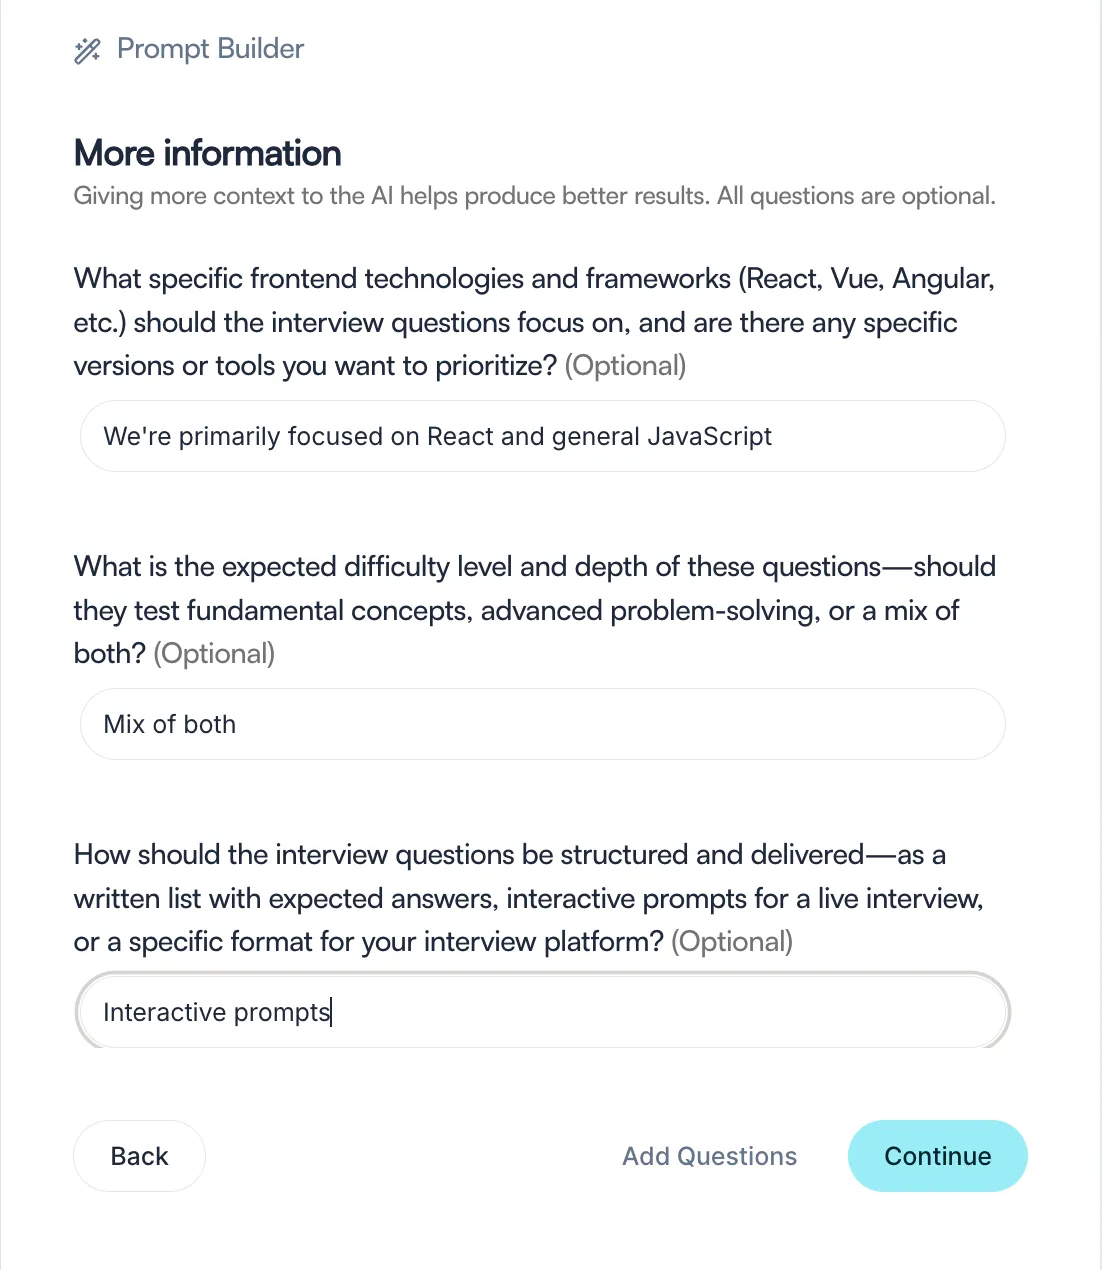This screenshot has width=1102, height=1270.
Task: Click Optional label after 'both?'
Action: coord(214,654)
